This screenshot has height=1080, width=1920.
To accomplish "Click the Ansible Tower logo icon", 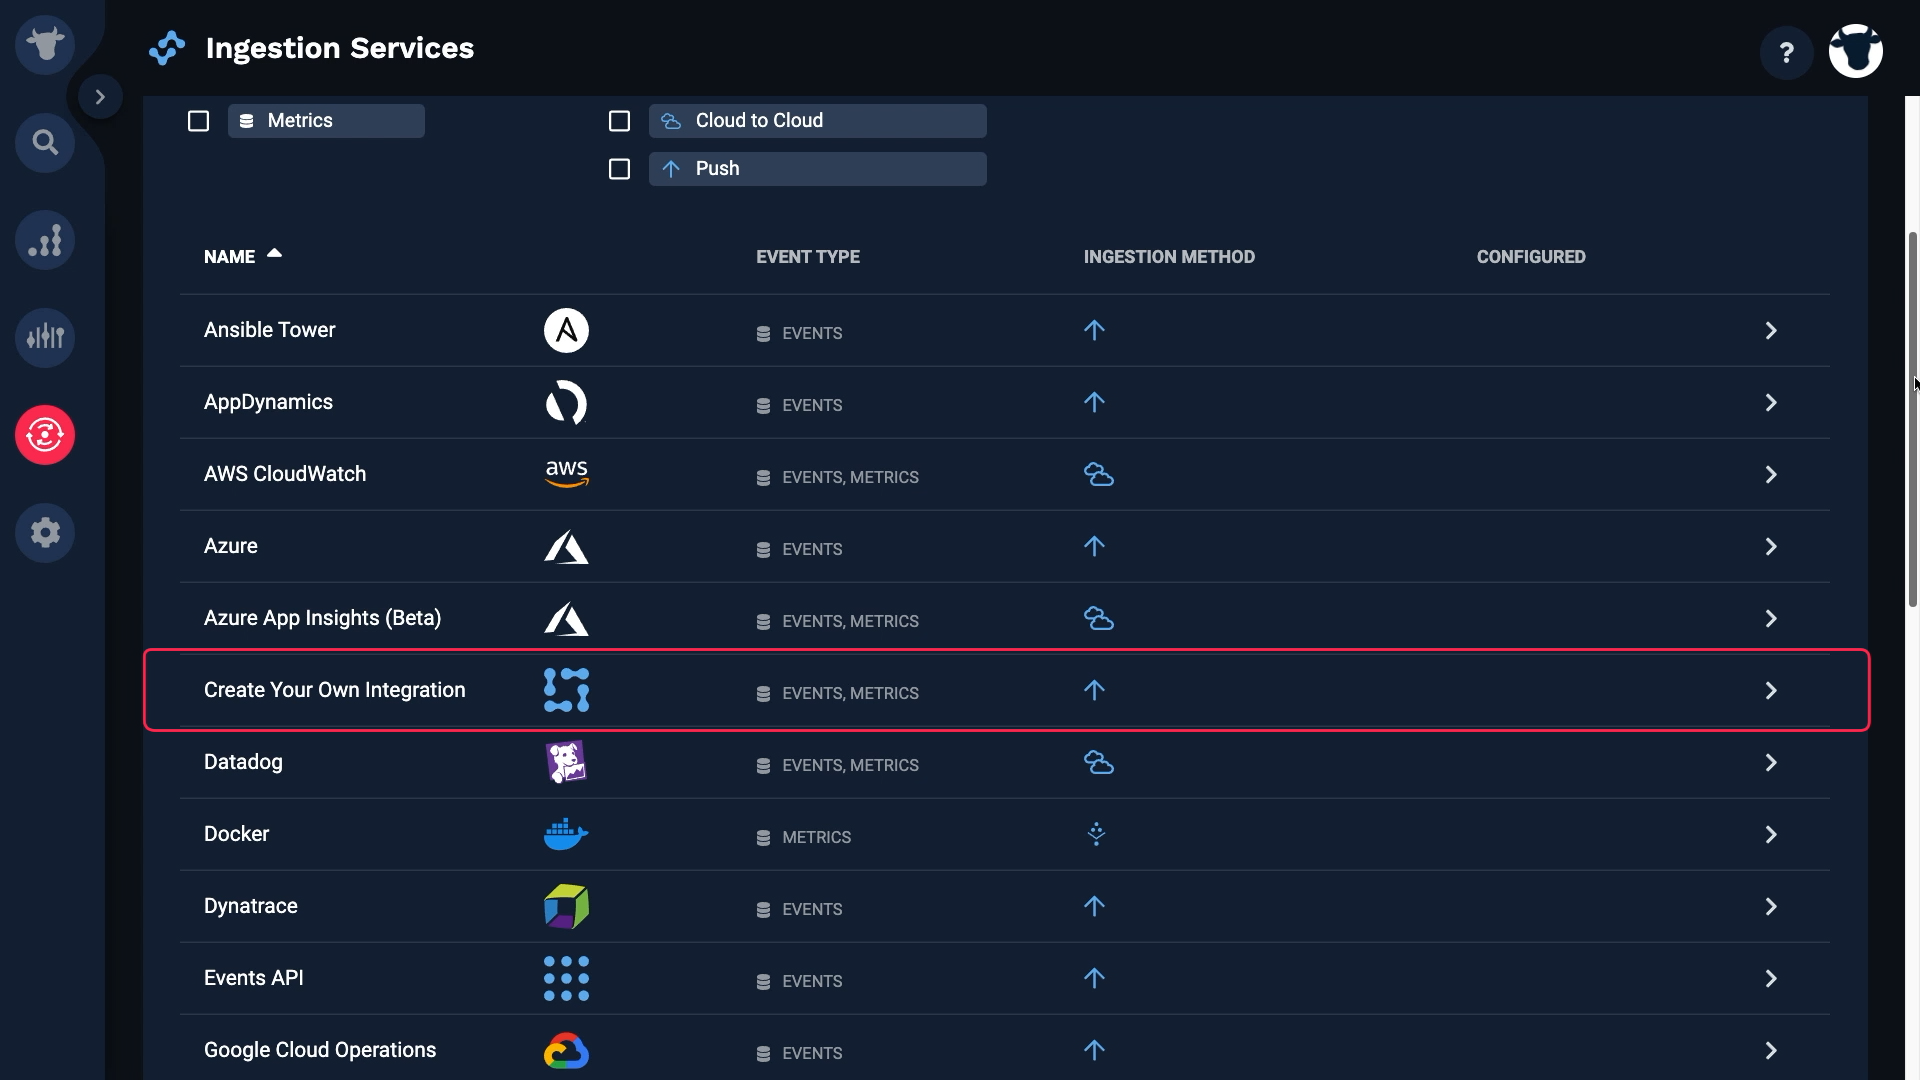I will point(566,331).
